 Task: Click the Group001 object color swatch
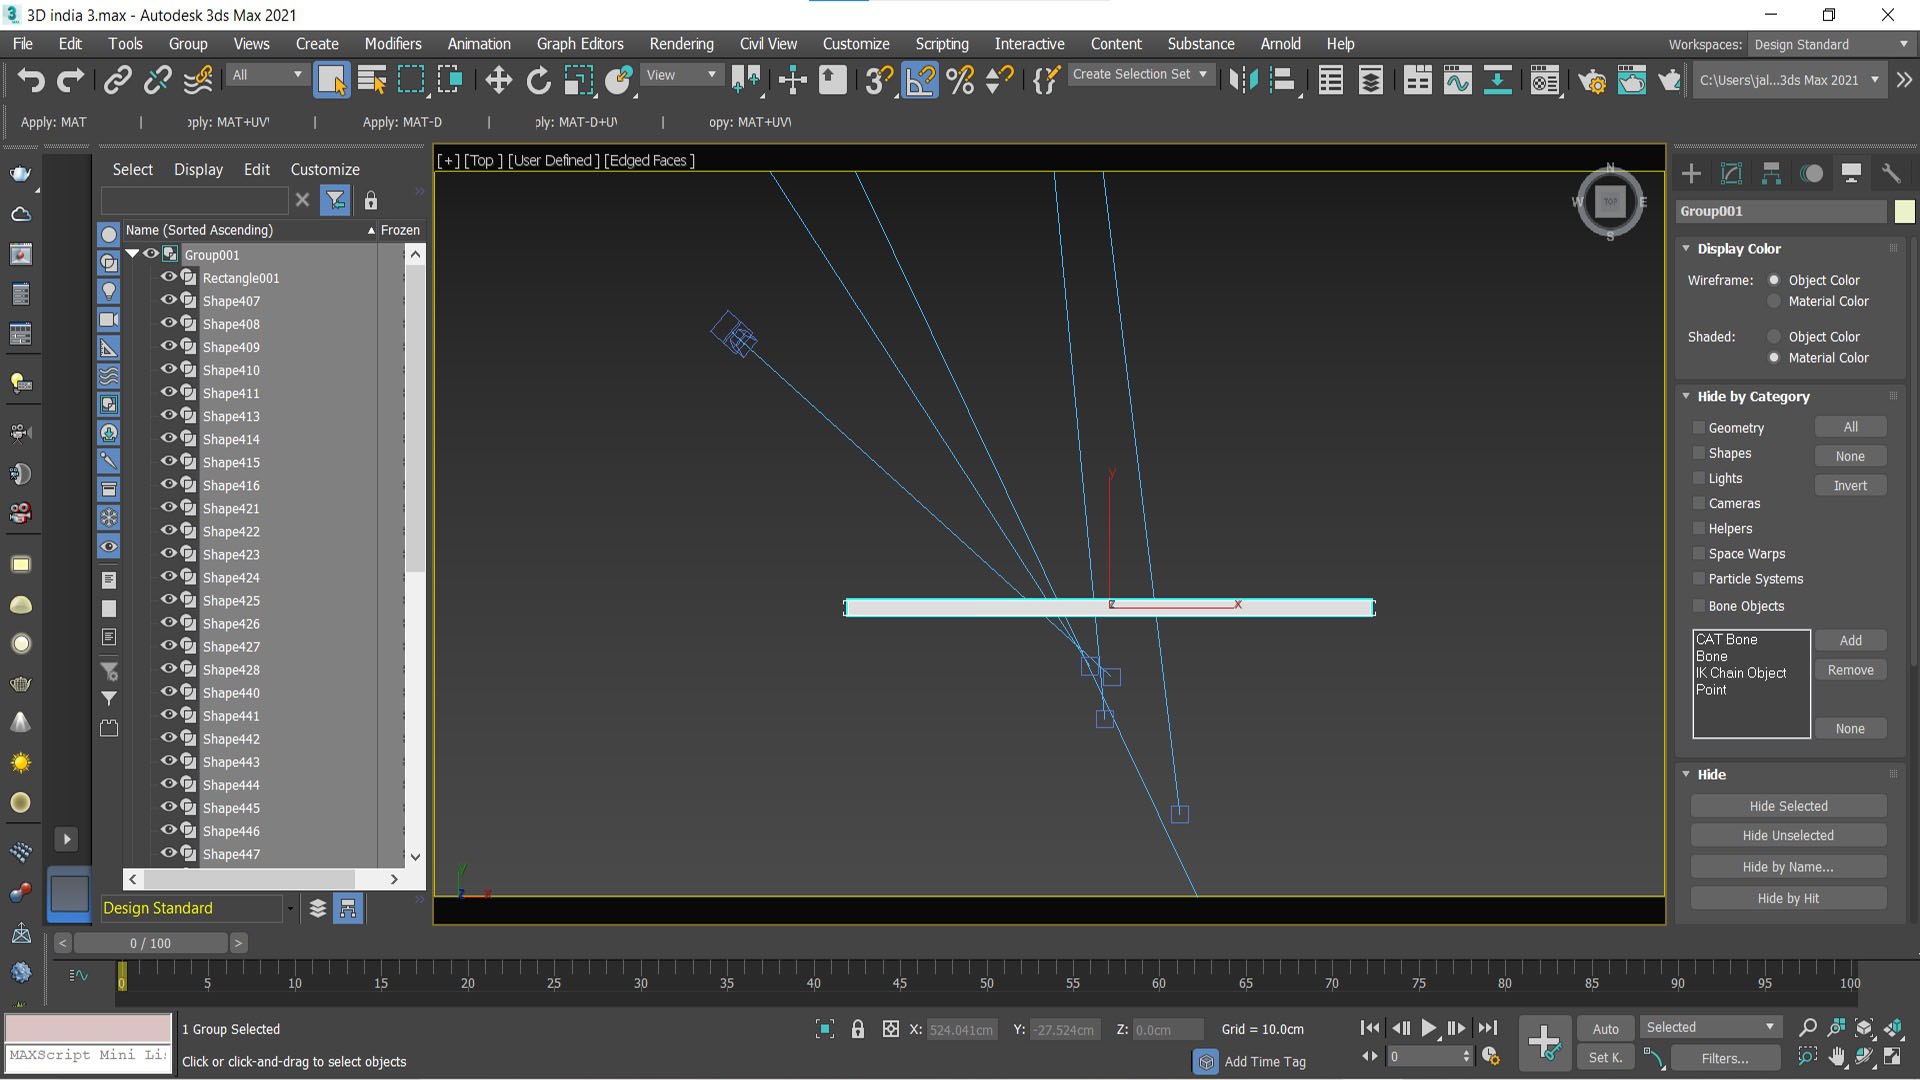coord(1904,211)
